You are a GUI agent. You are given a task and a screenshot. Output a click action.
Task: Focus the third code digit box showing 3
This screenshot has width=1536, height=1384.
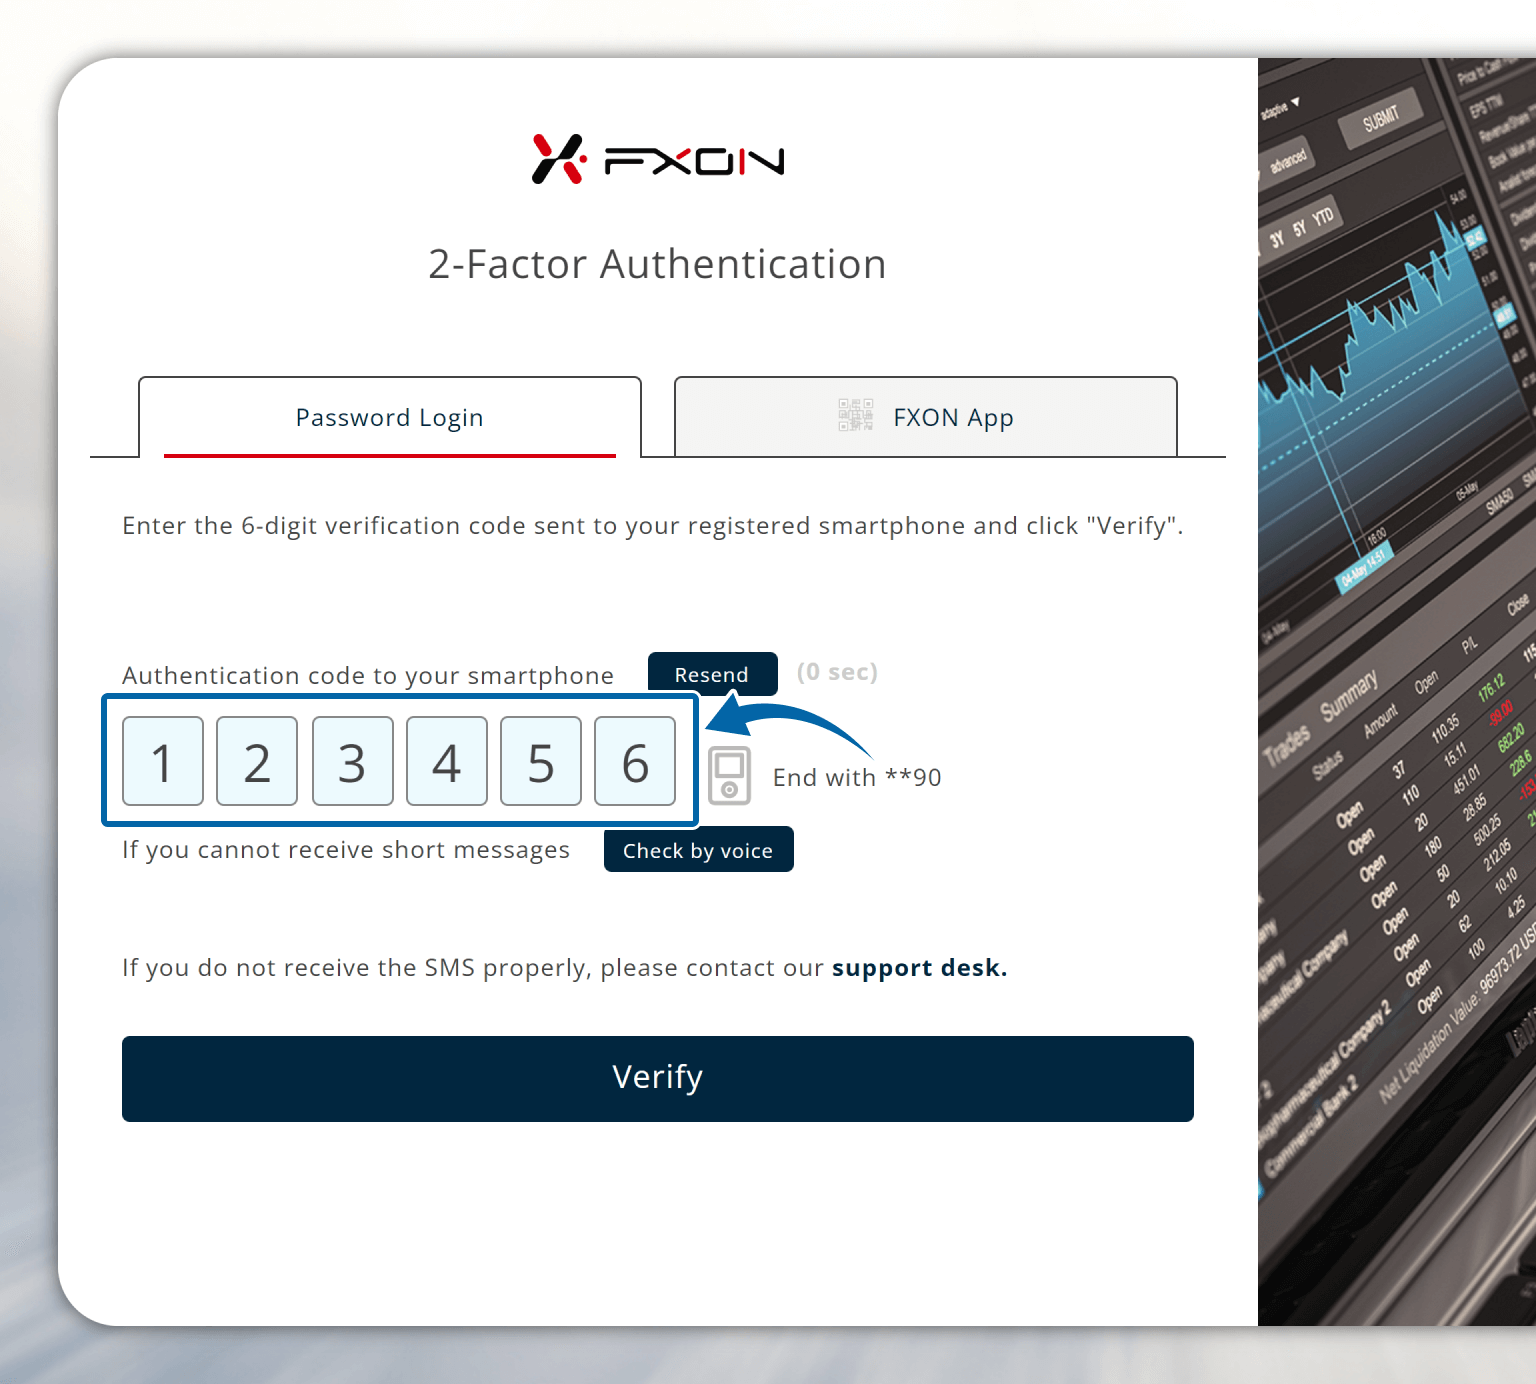point(352,761)
